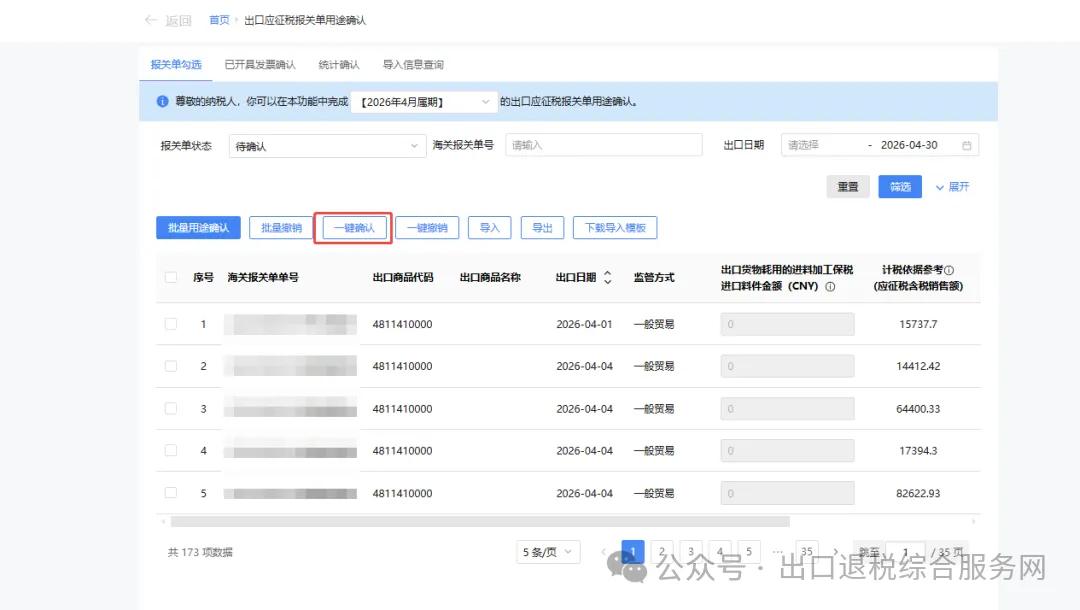Click the end date 2026-04-30 field
This screenshot has width=1080, height=610.
click(x=909, y=145)
